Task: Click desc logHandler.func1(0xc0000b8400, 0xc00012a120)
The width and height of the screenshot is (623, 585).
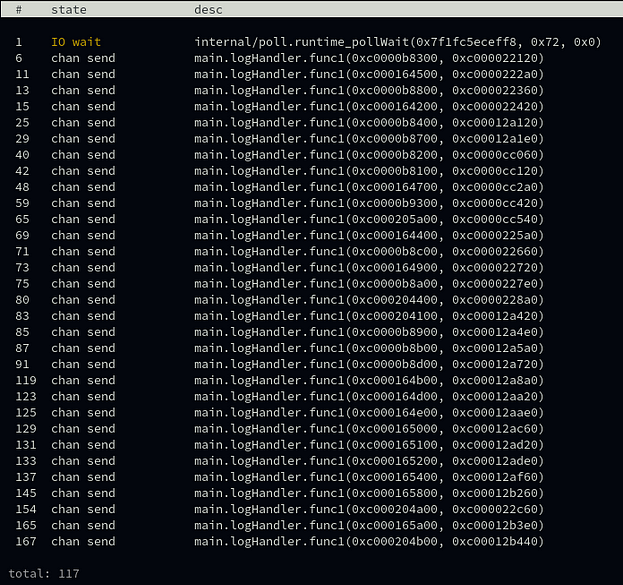Action: (x=369, y=122)
